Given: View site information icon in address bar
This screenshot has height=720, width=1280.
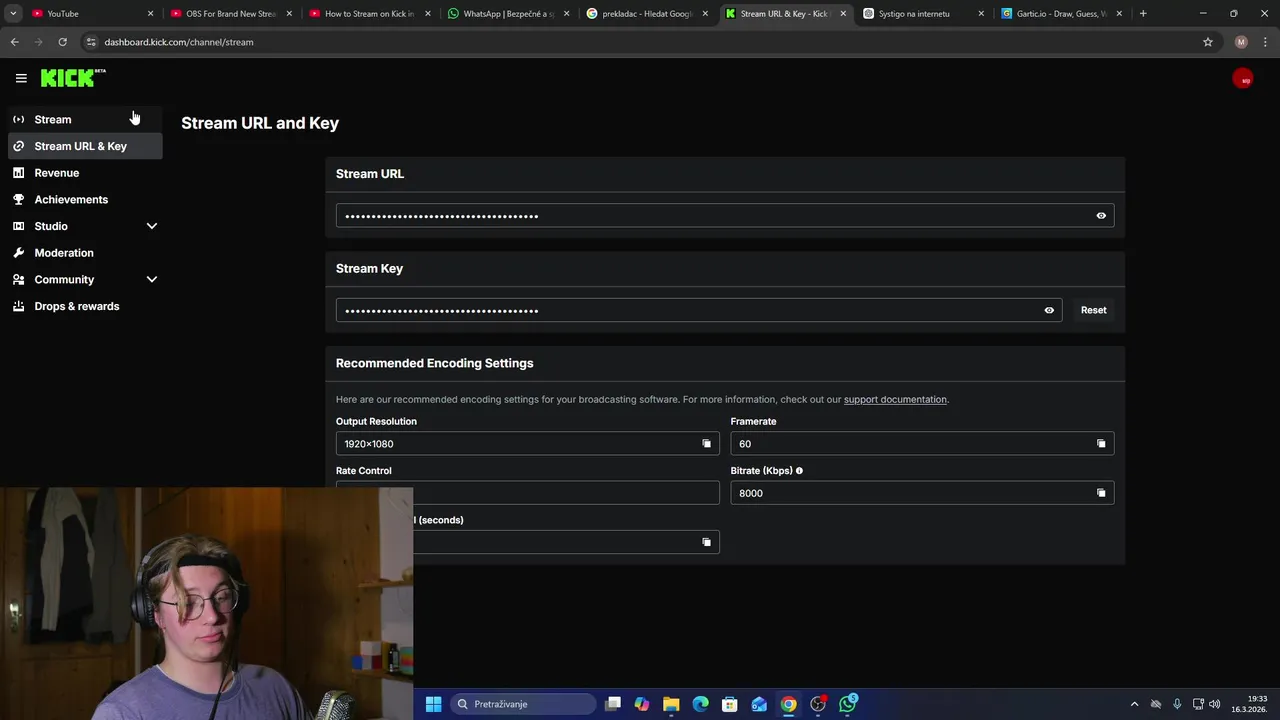Looking at the screenshot, I should tap(91, 42).
